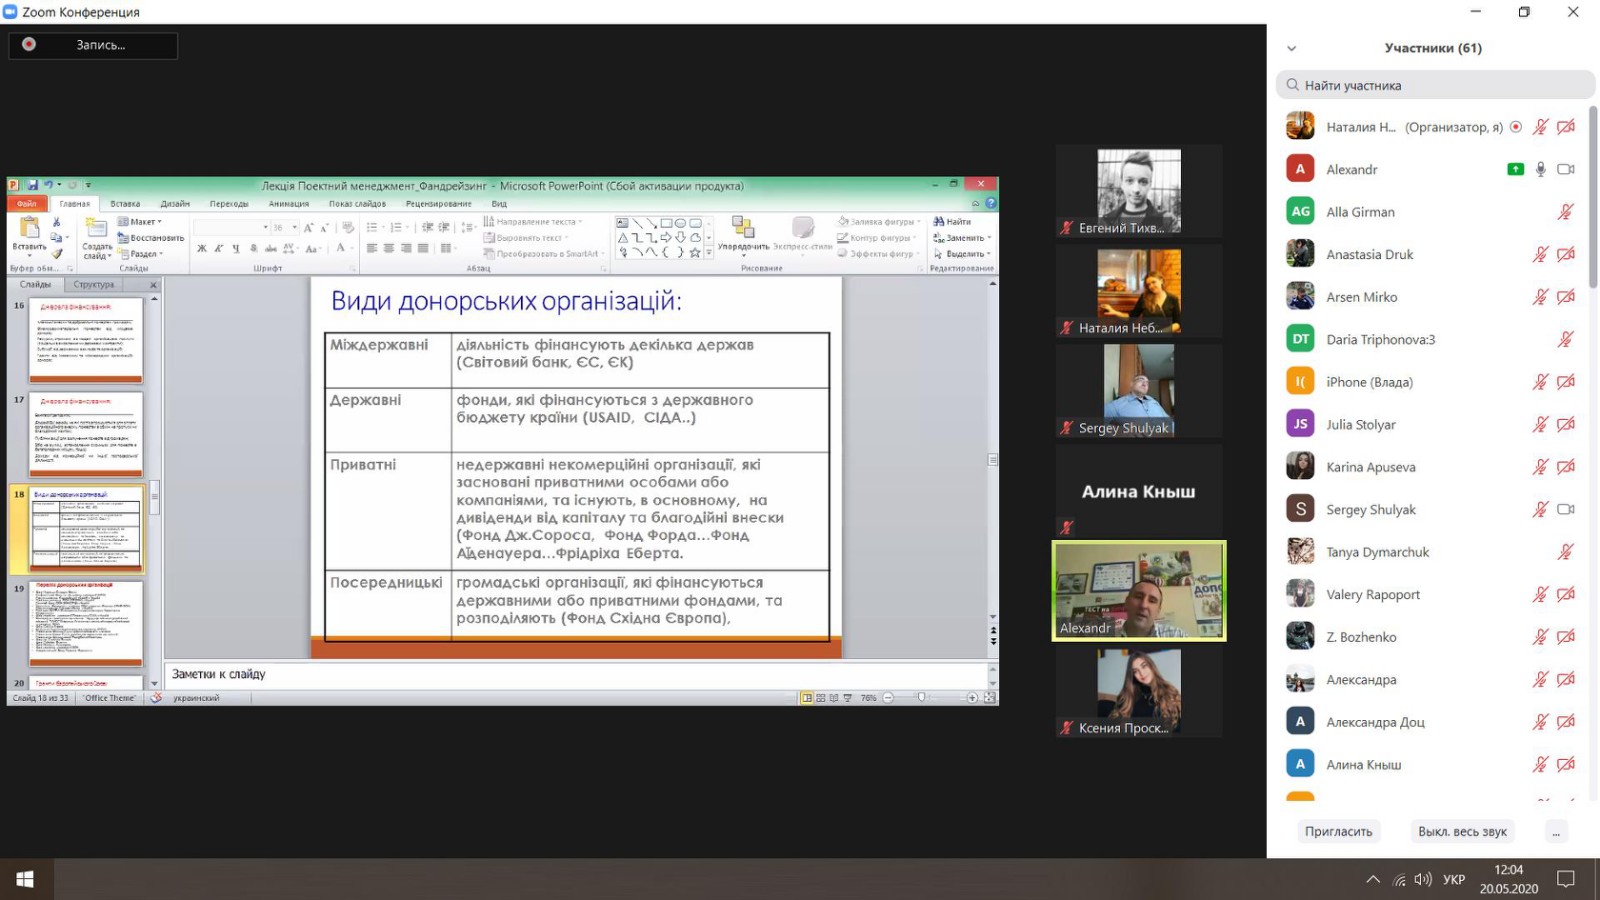This screenshot has height=900, width=1600.
Task: Click muted mic icon for Tanya Dymarchuk
Action: point(1566,552)
